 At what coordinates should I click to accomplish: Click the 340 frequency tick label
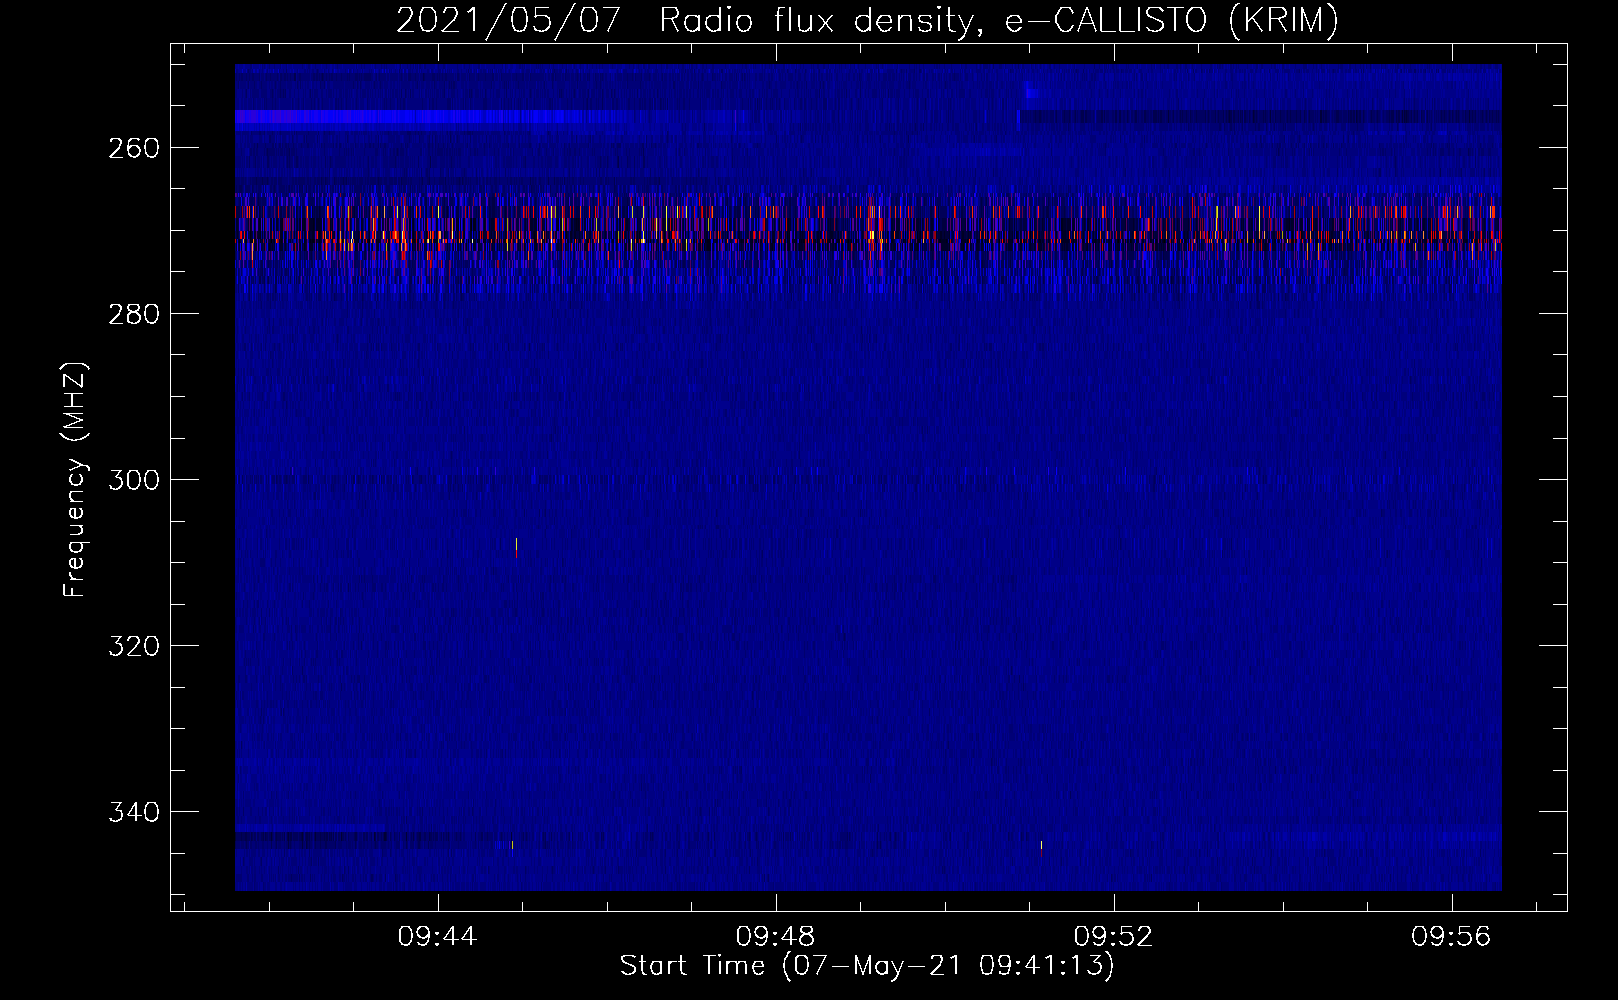(133, 812)
